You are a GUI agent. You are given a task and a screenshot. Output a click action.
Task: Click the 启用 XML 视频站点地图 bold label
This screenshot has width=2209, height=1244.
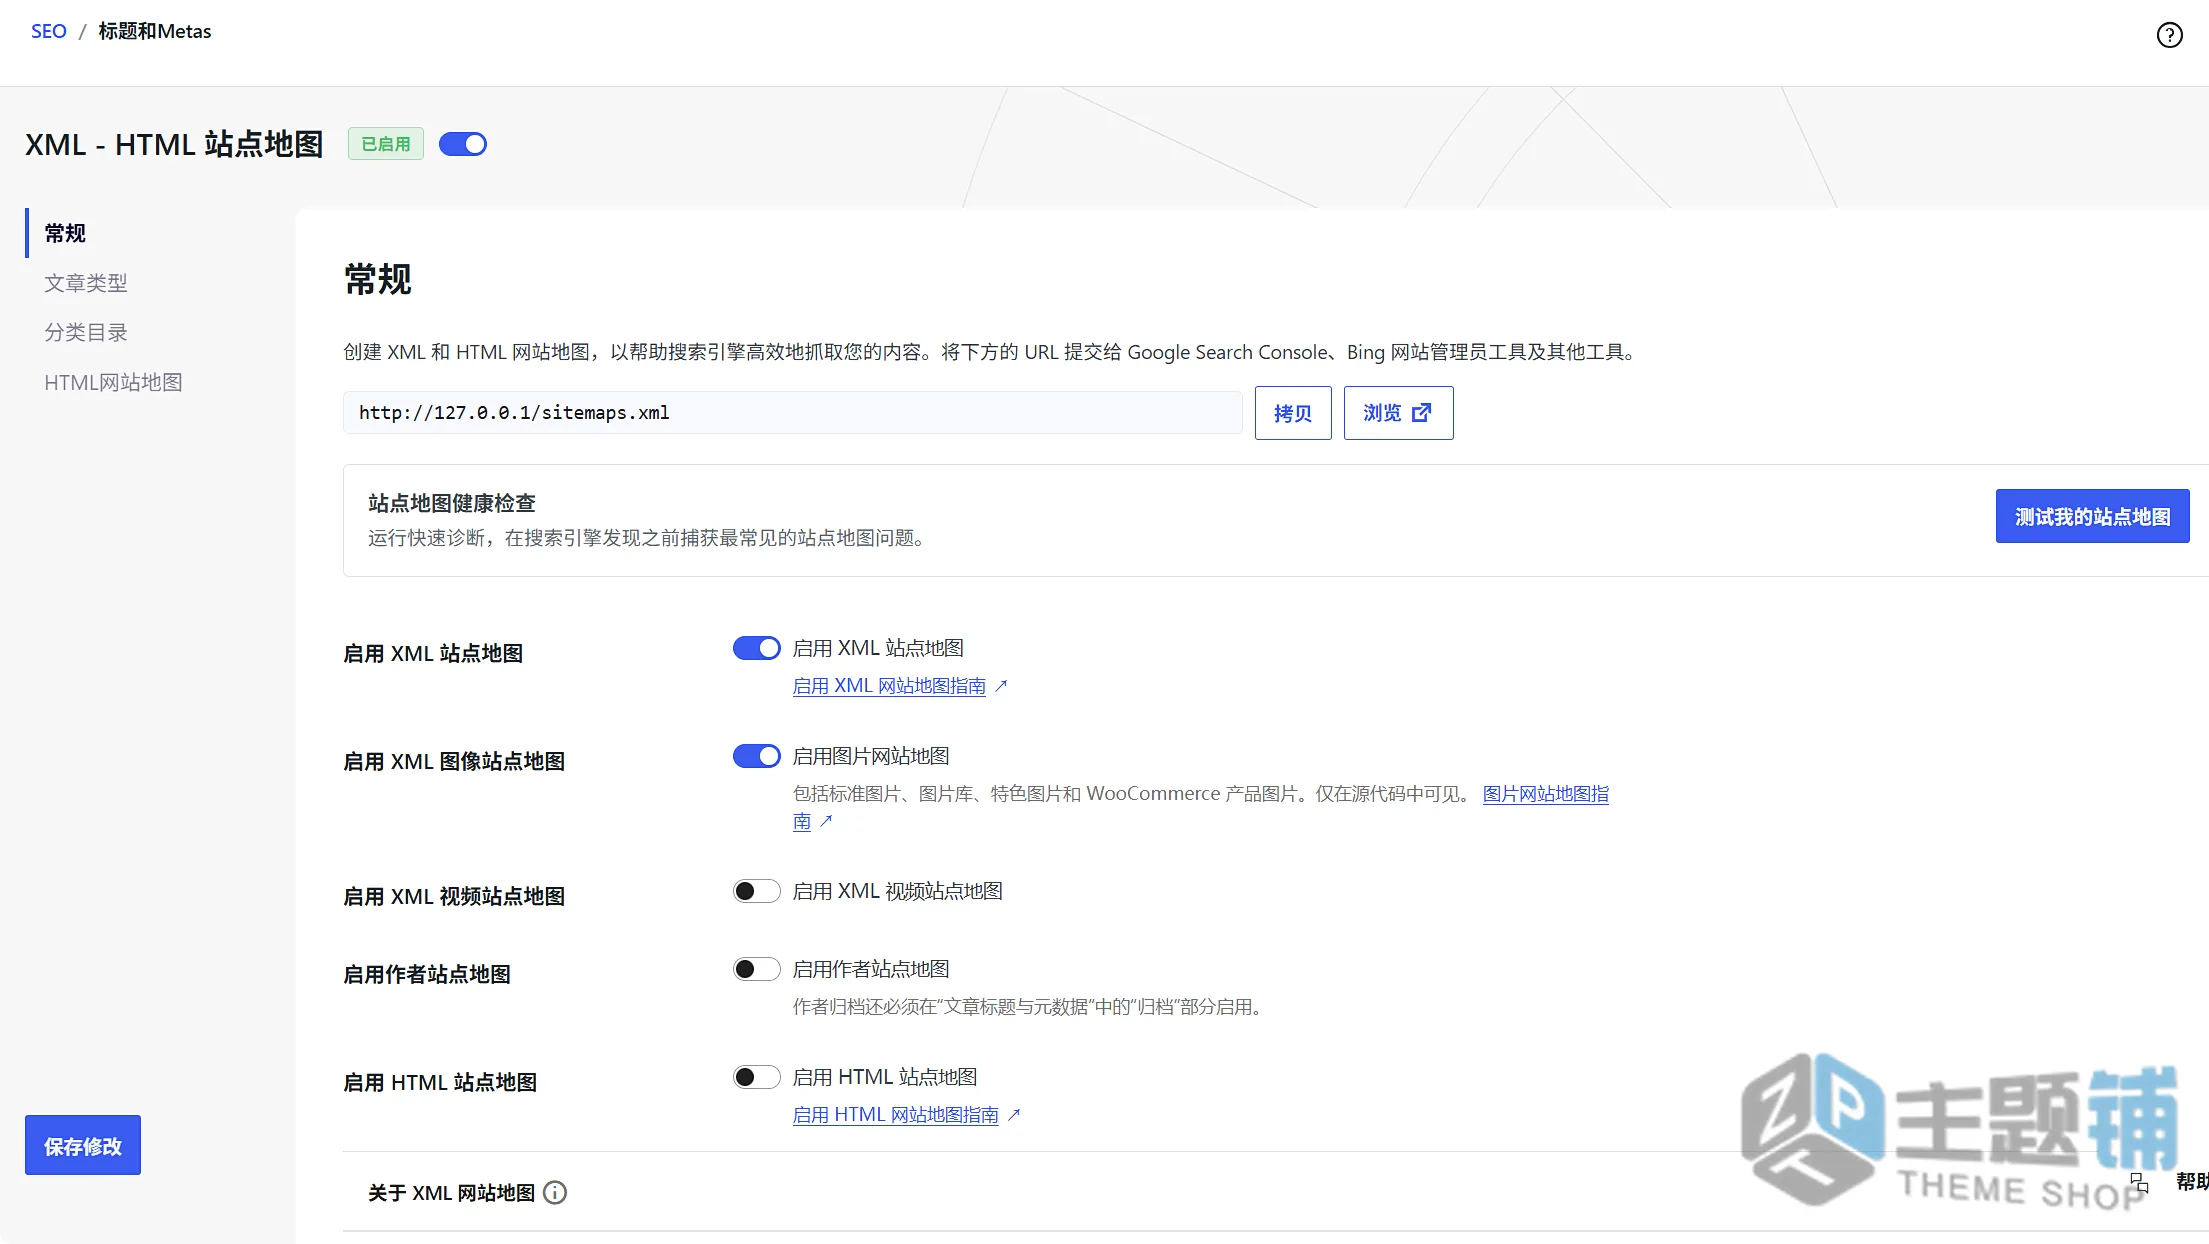(454, 896)
